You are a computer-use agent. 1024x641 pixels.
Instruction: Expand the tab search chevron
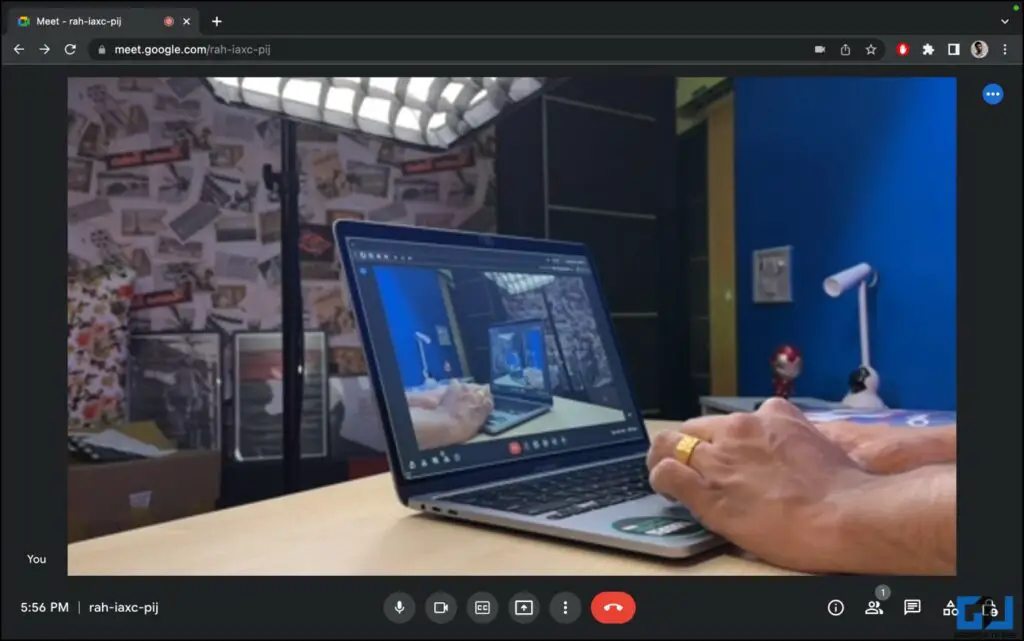coord(1005,21)
